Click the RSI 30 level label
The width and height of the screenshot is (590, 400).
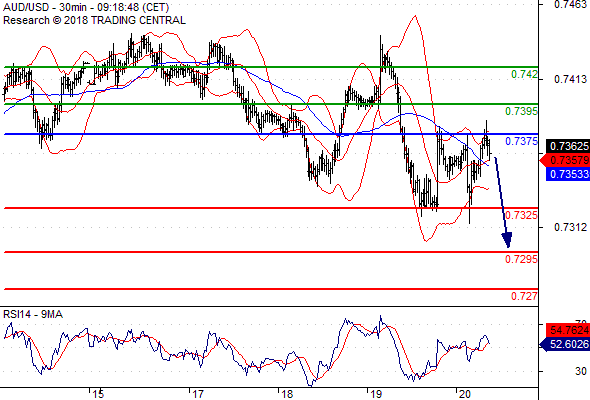581,371
